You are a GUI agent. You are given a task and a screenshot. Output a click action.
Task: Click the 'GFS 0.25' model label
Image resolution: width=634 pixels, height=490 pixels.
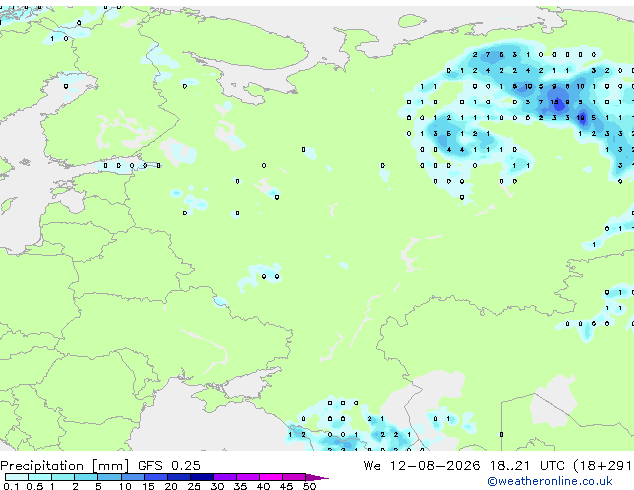tap(169, 466)
